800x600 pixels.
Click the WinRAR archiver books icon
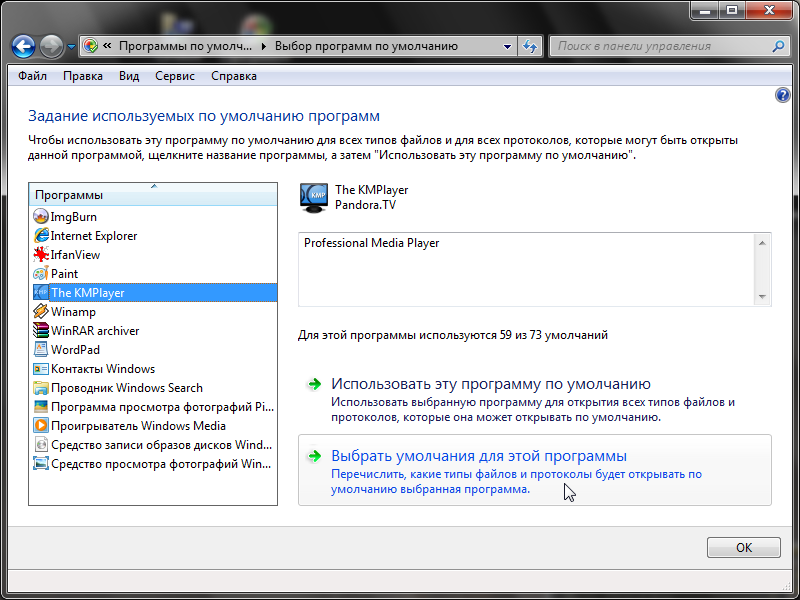41,330
